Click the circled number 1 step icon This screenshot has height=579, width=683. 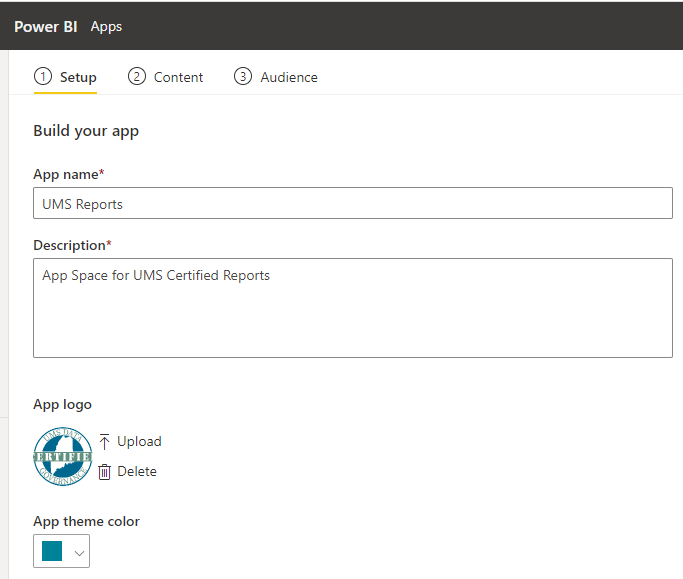click(x=43, y=77)
